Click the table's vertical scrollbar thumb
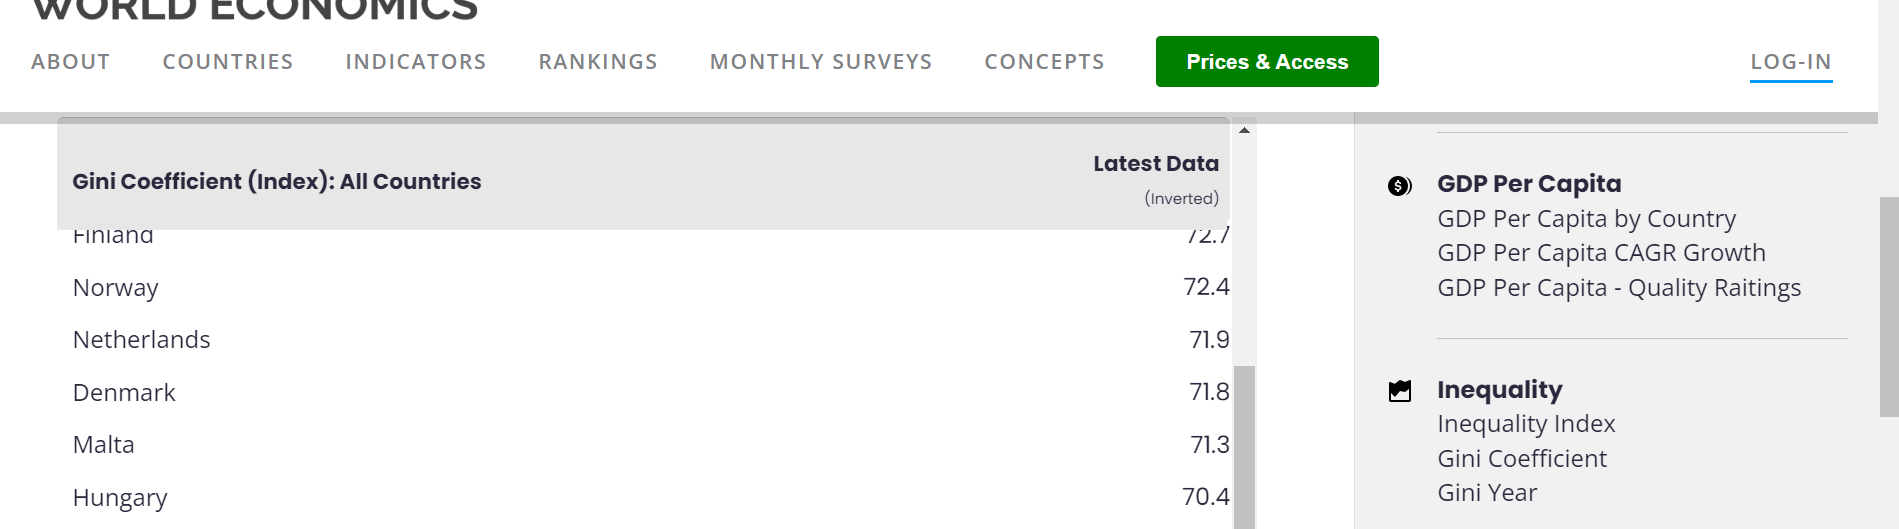The image size is (1899, 529). 1244,447
